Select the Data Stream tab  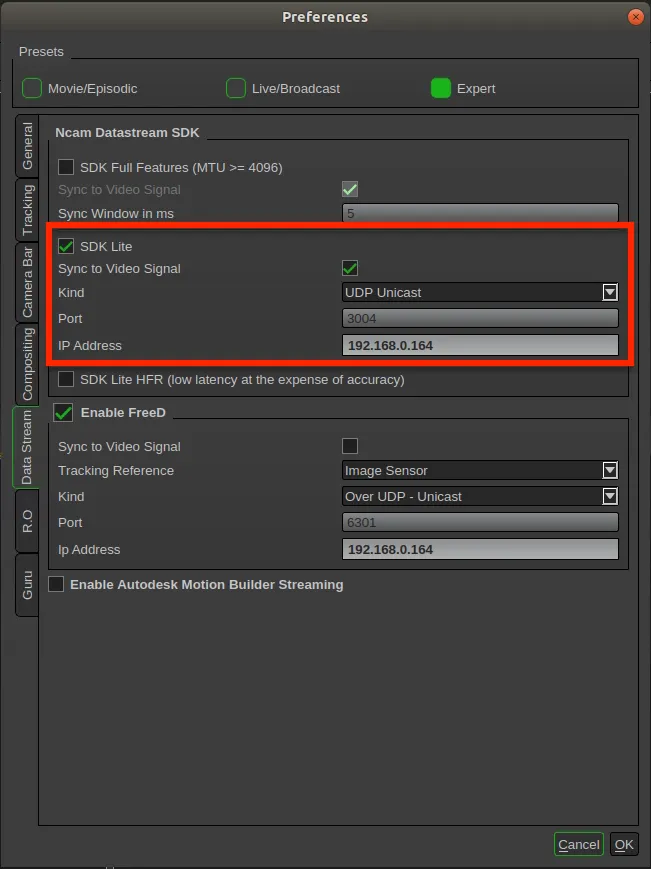pyautogui.click(x=26, y=447)
